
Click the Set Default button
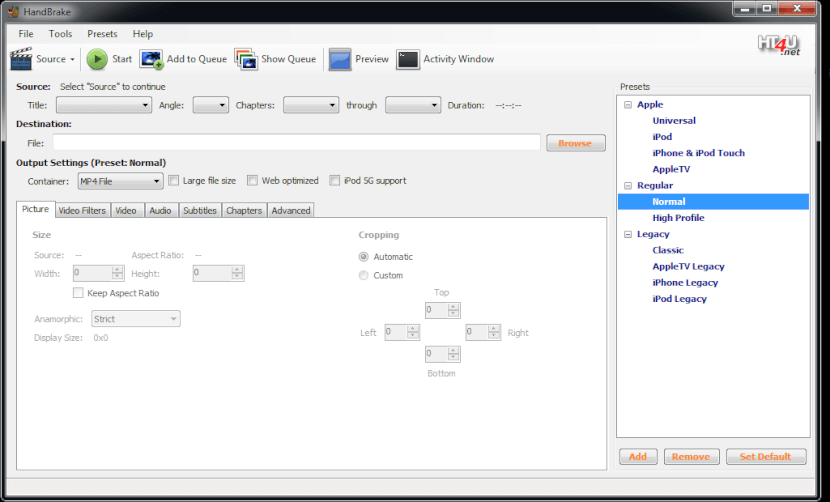[x=766, y=456]
